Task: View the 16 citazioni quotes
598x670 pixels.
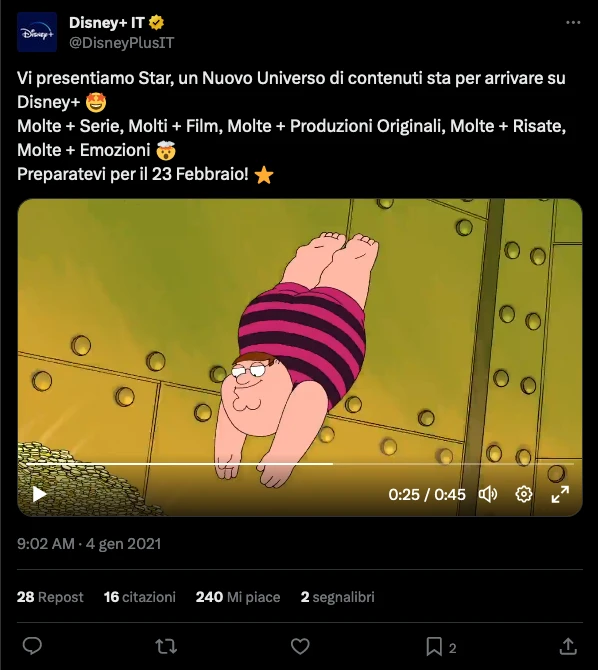Action: [140, 597]
